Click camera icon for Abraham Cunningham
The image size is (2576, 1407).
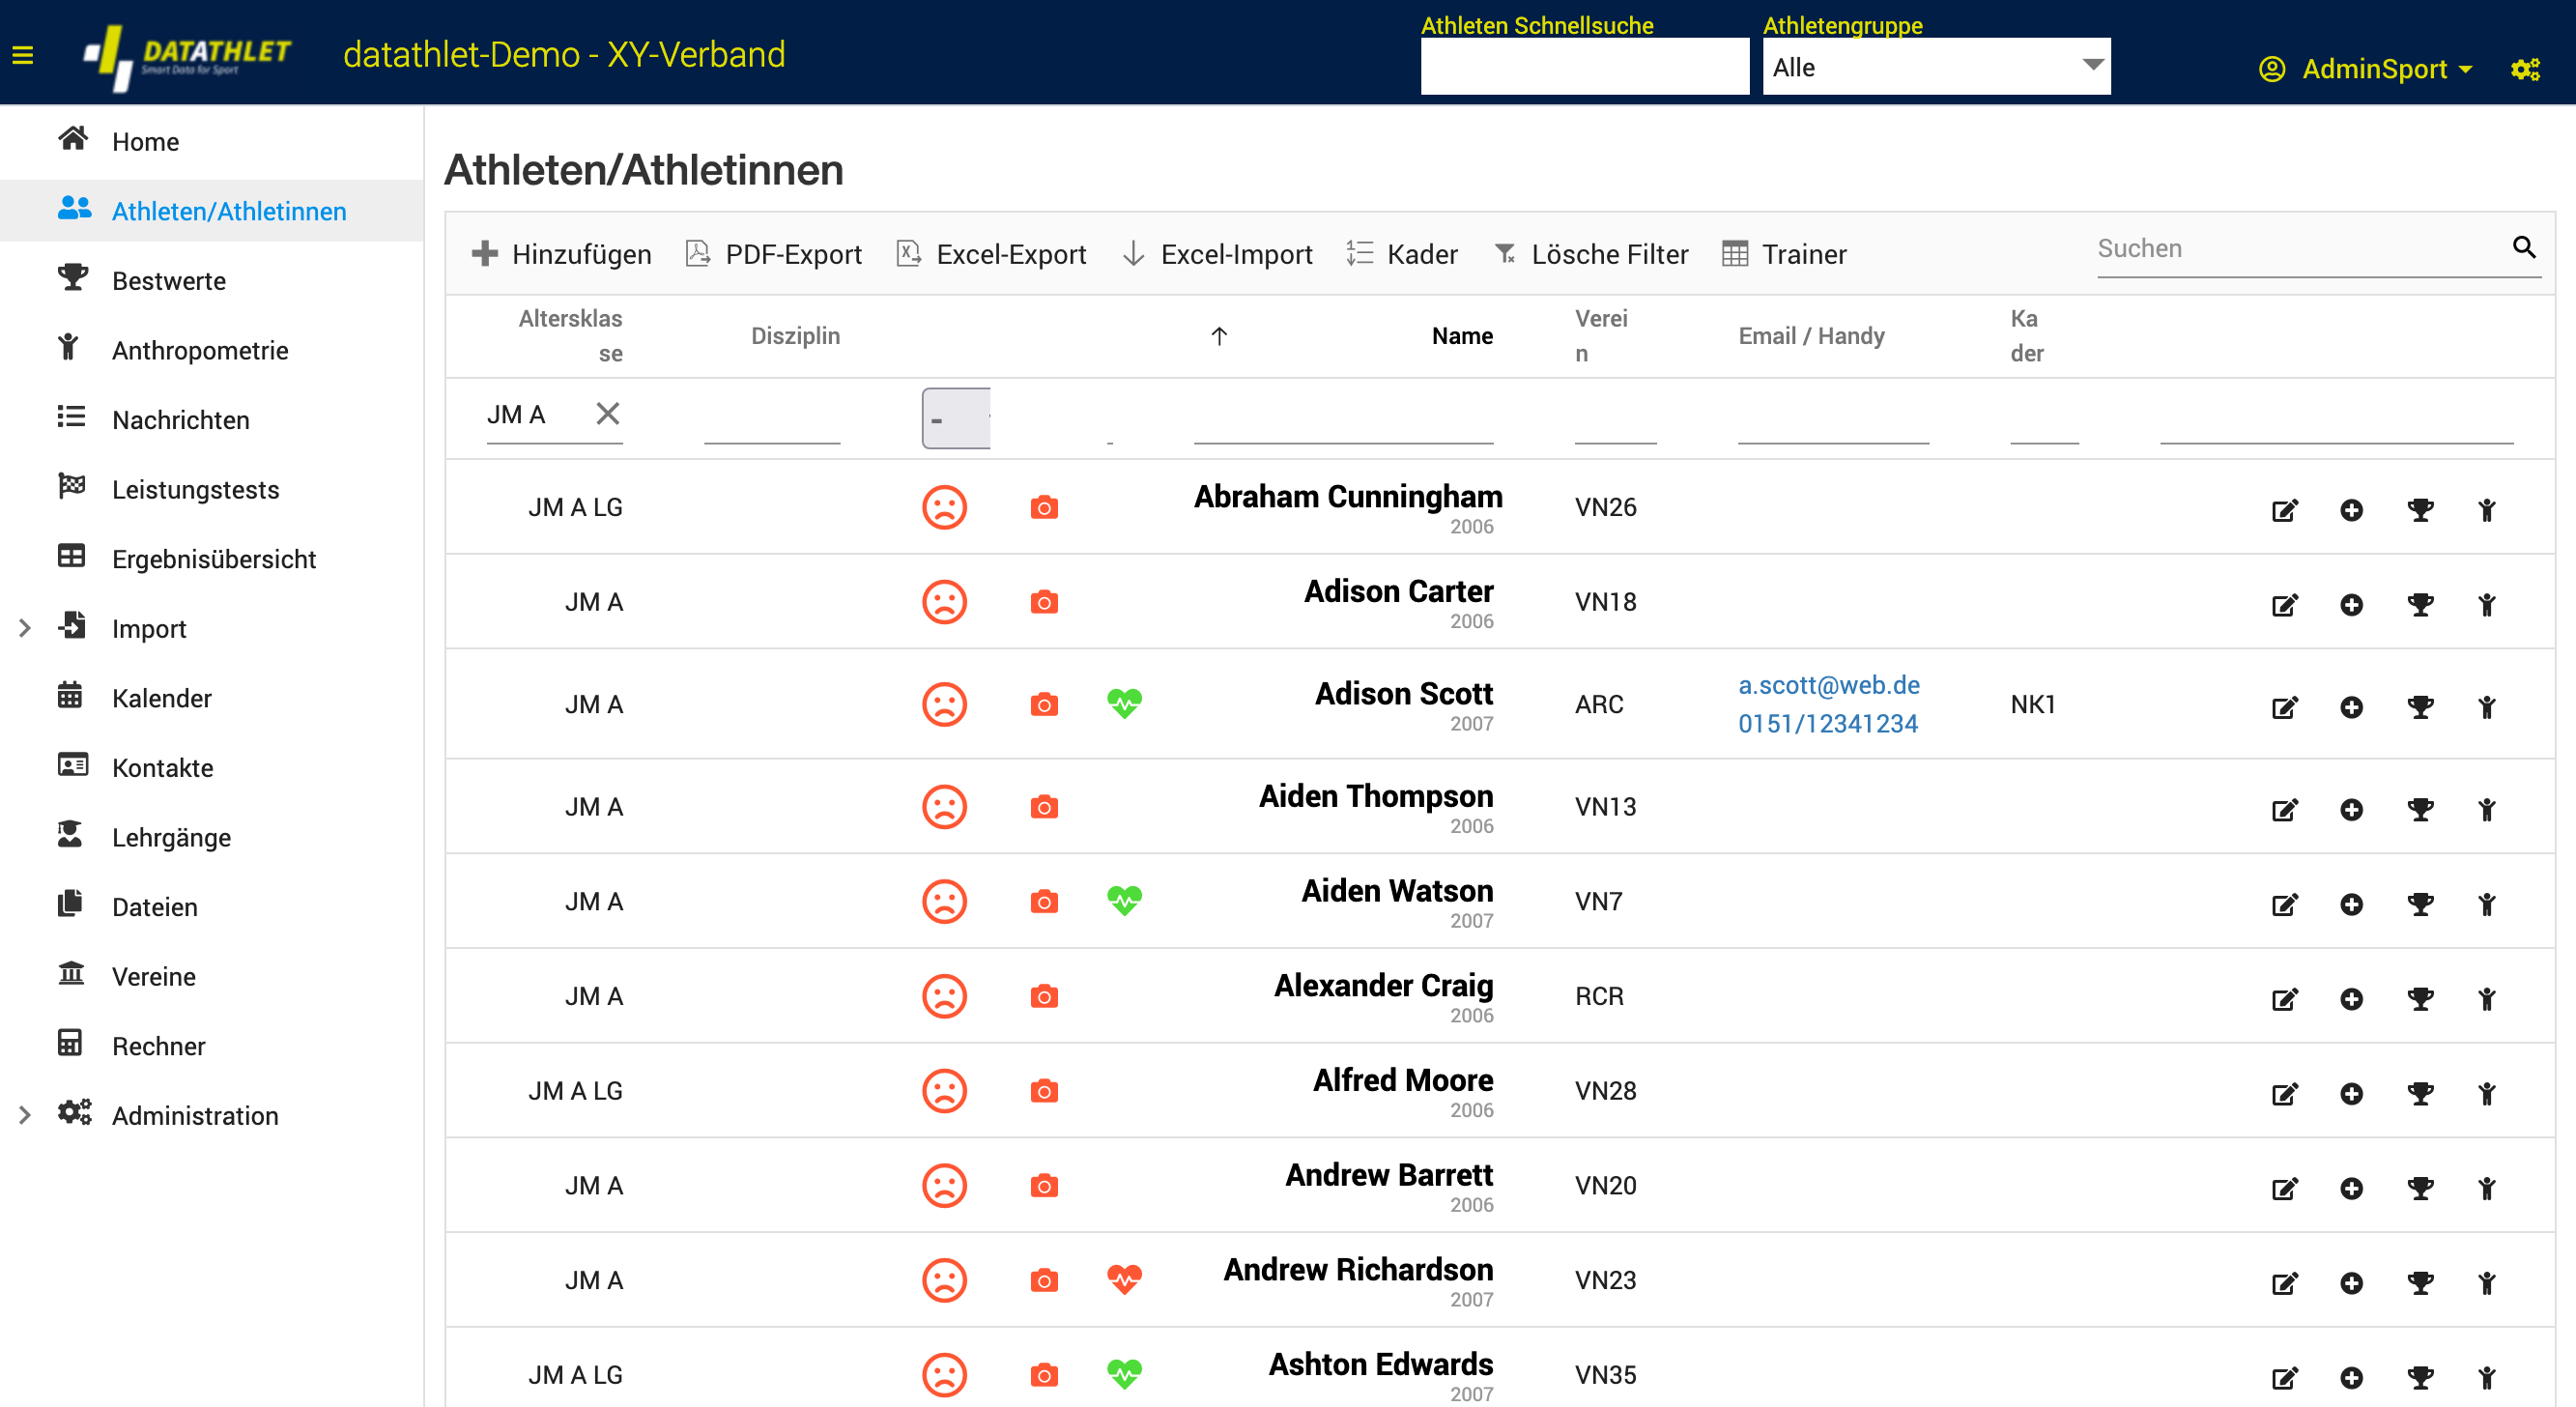tap(1044, 507)
